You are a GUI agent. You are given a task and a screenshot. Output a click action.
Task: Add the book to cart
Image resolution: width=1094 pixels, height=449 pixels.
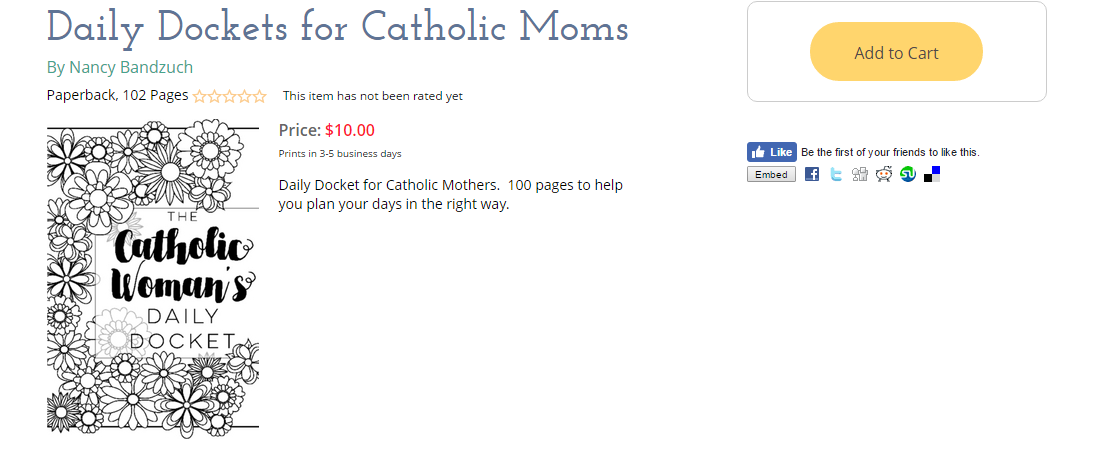pyautogui.click(x=896, y=52)
